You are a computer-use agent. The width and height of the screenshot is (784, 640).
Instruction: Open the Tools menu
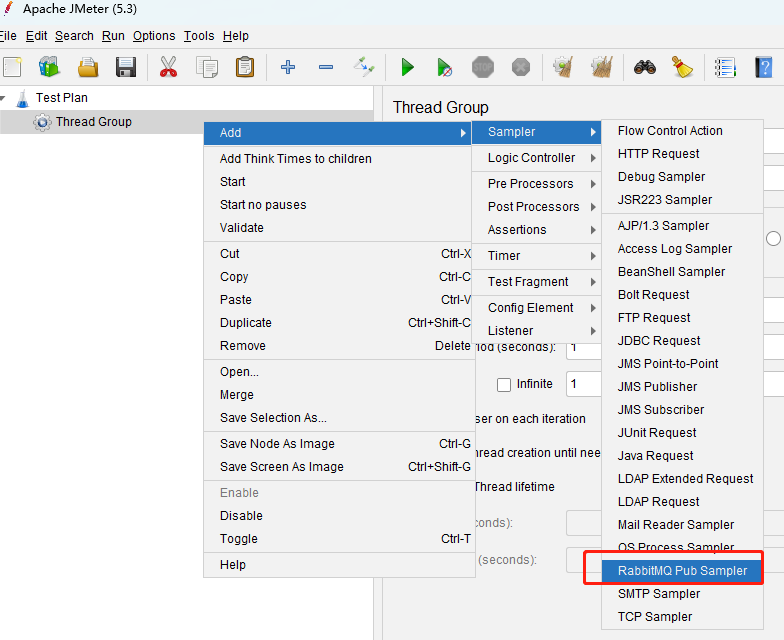[x=199, y=36]
